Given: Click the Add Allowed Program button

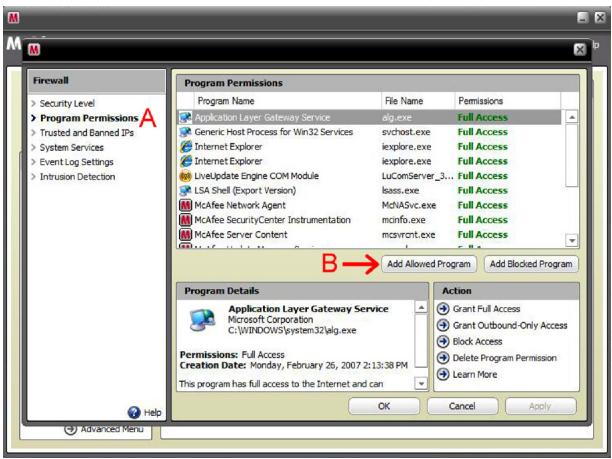Looking at the screenshot, I should (429, 264).
